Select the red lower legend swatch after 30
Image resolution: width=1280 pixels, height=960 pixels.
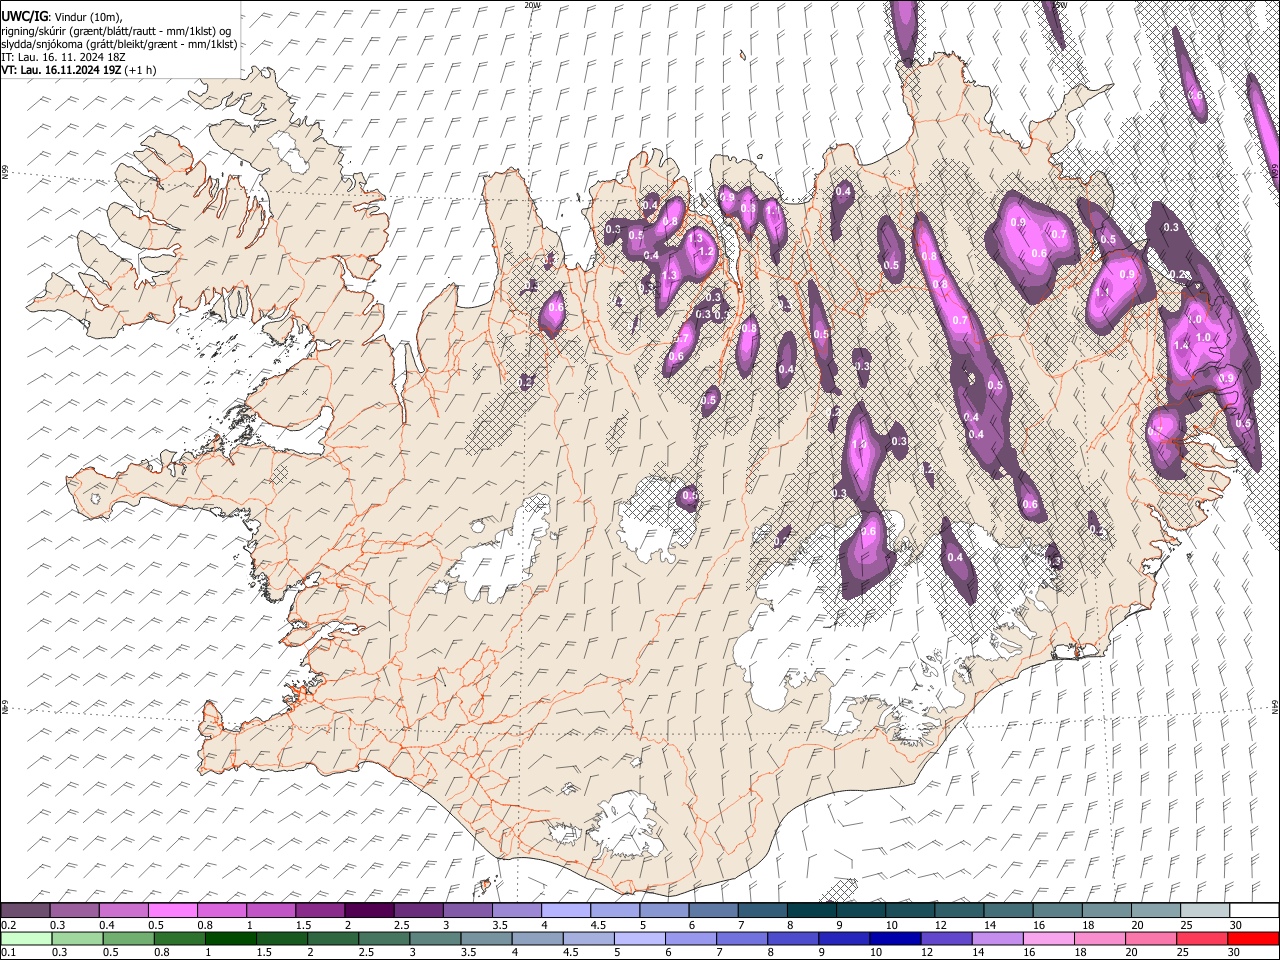[1253, 939]
